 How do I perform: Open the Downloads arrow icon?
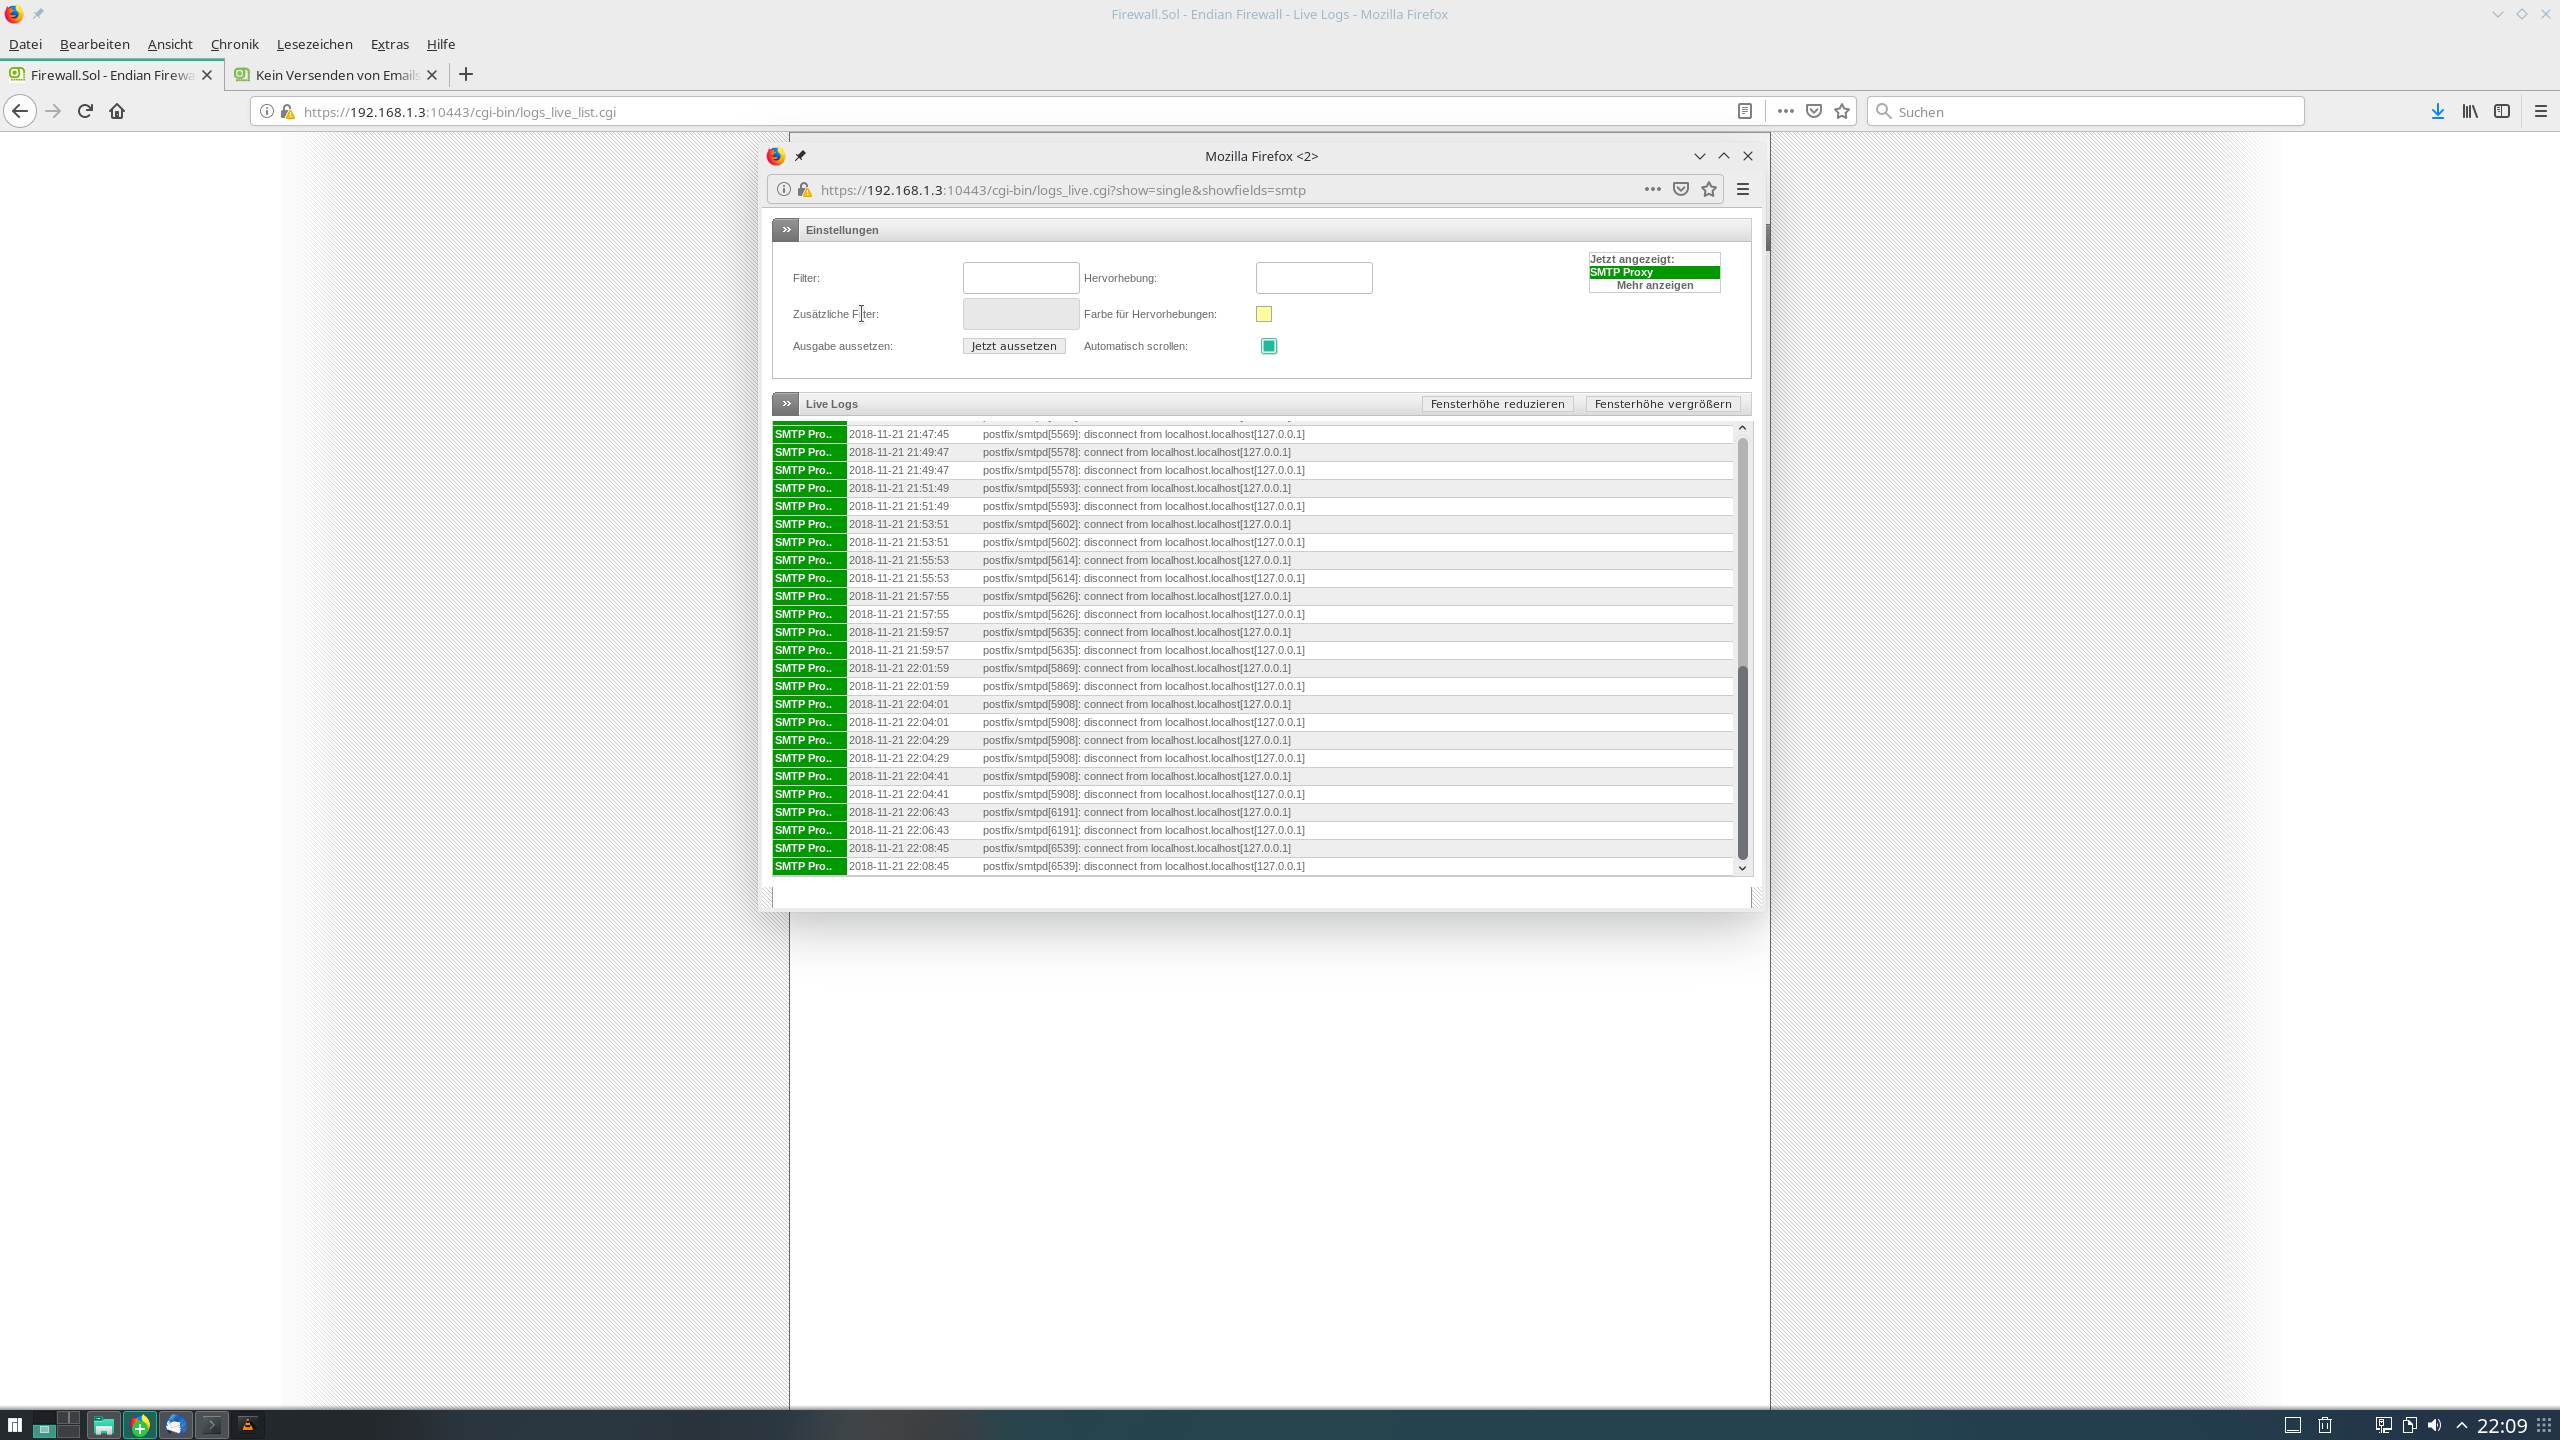(2437, 111)
